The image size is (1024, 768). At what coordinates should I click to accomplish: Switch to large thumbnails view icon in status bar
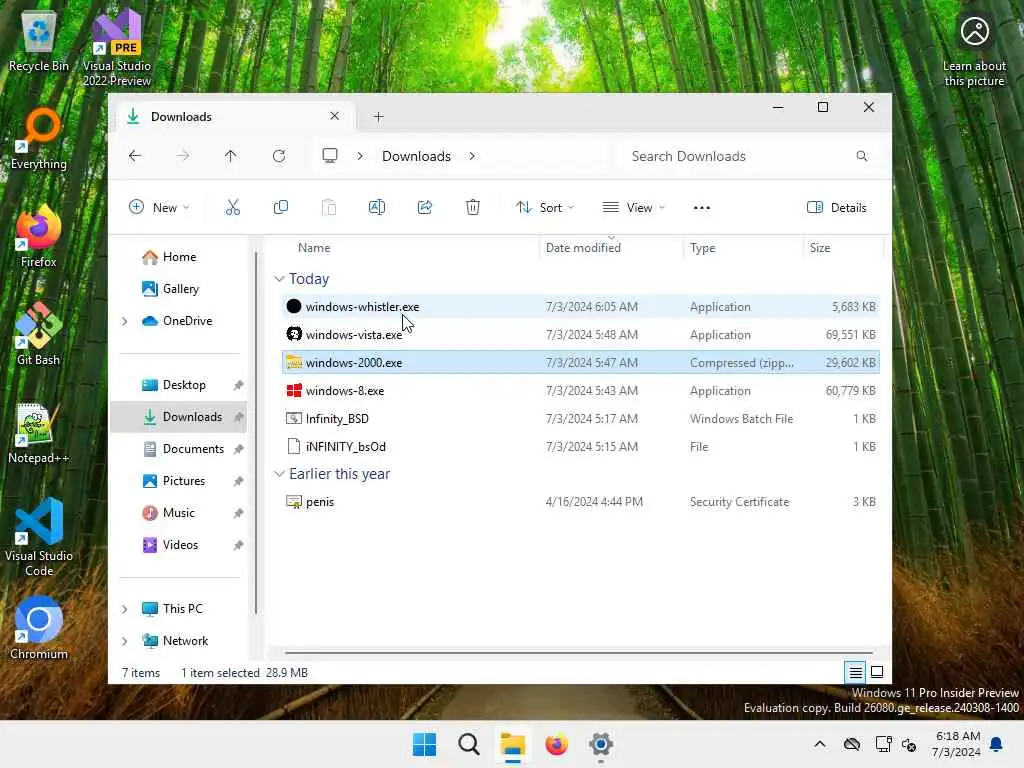(877, 672)
